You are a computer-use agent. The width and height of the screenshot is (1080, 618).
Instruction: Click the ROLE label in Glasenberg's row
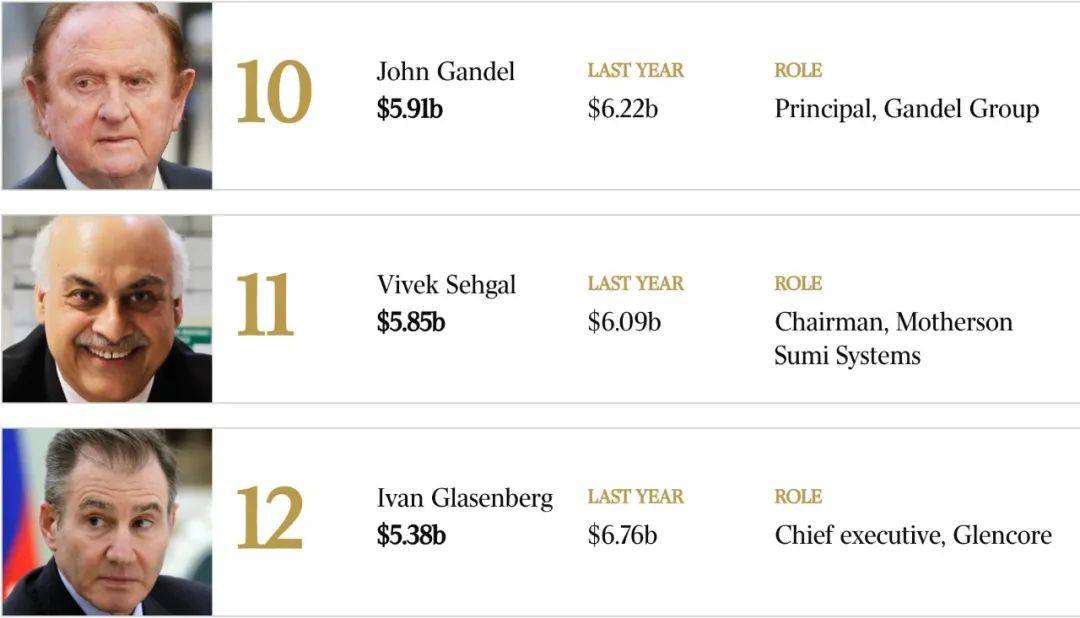[x=798, y=497]
